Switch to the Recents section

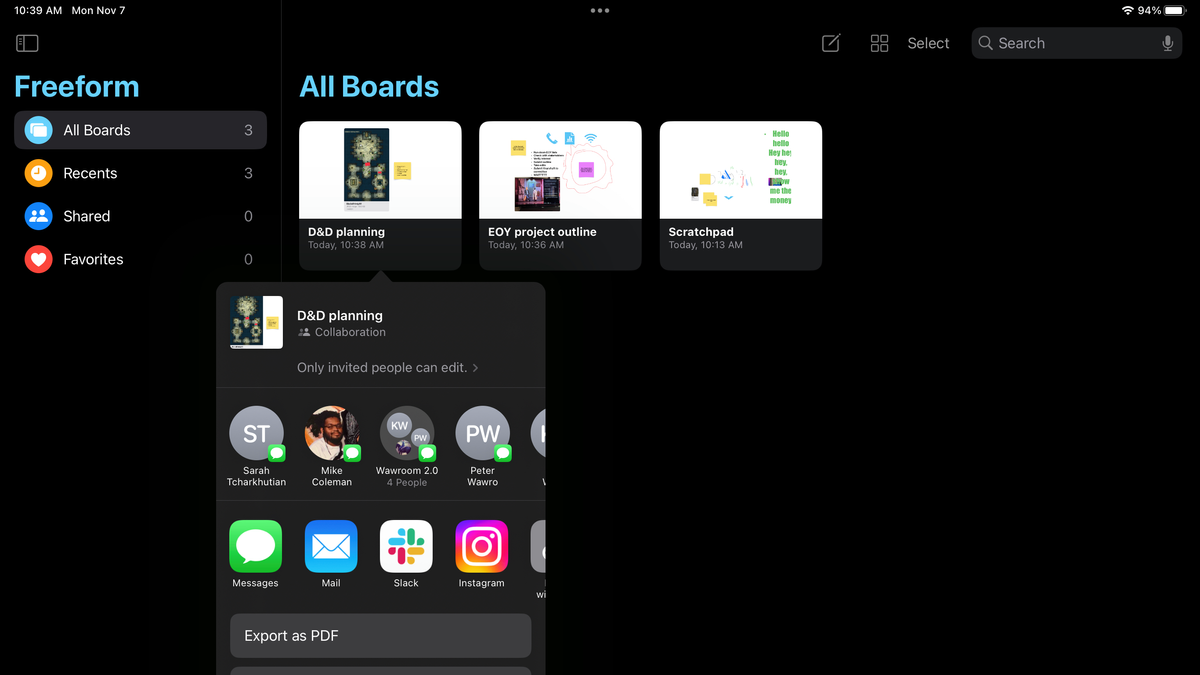tap(90, 173)
